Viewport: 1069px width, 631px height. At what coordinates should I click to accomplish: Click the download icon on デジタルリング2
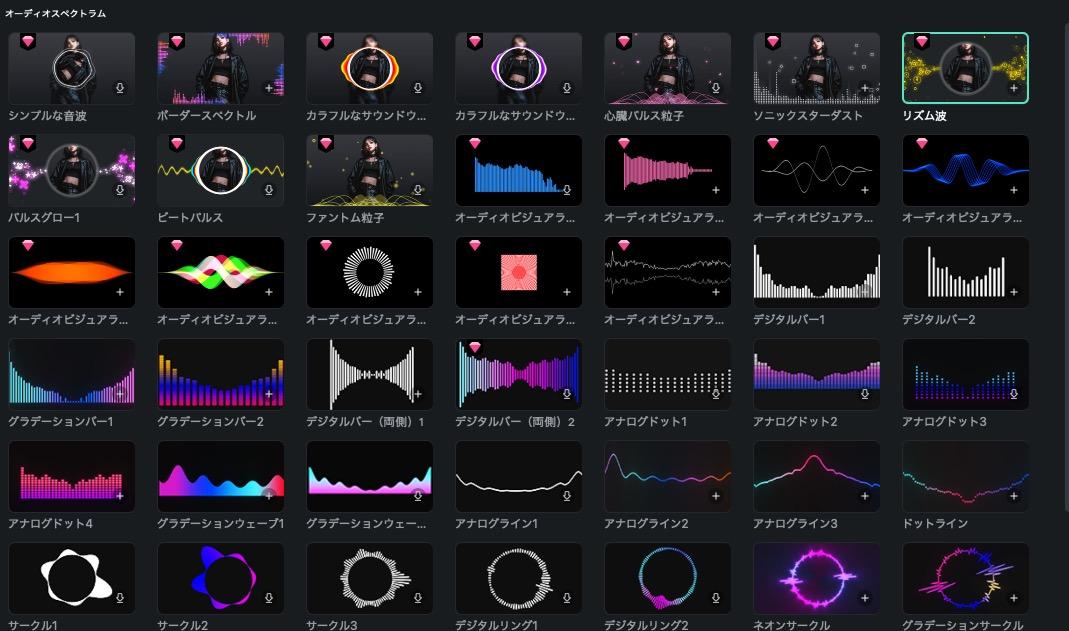(x=716, y=598)
